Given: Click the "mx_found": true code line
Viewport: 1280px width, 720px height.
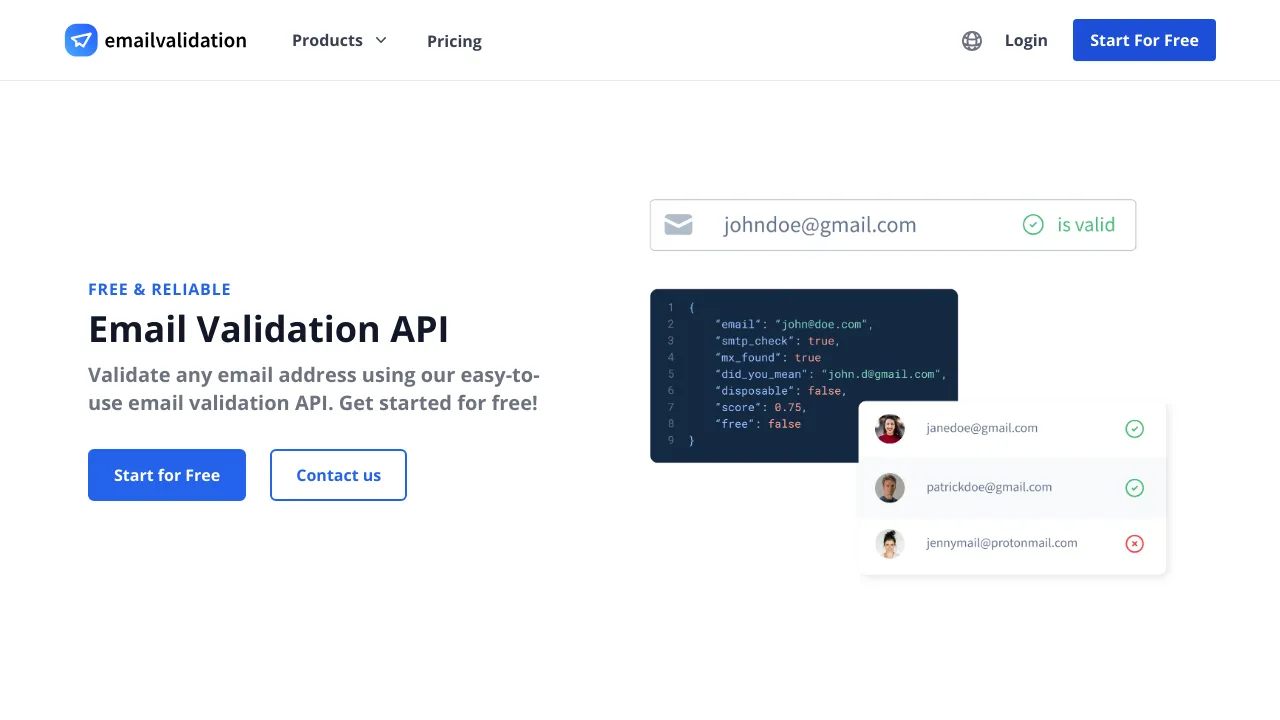Looking at the screenshot, I should coord(768,357).
